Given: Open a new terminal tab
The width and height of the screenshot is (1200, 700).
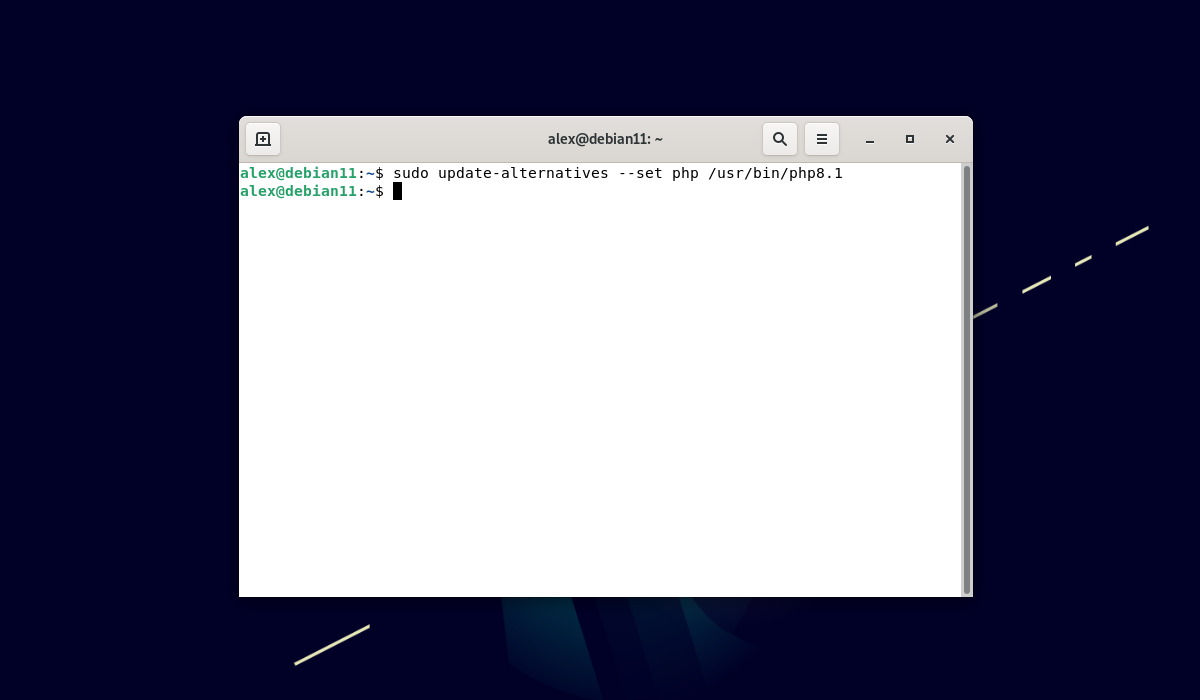Looking at the screenshot, I should click(263, 139).
